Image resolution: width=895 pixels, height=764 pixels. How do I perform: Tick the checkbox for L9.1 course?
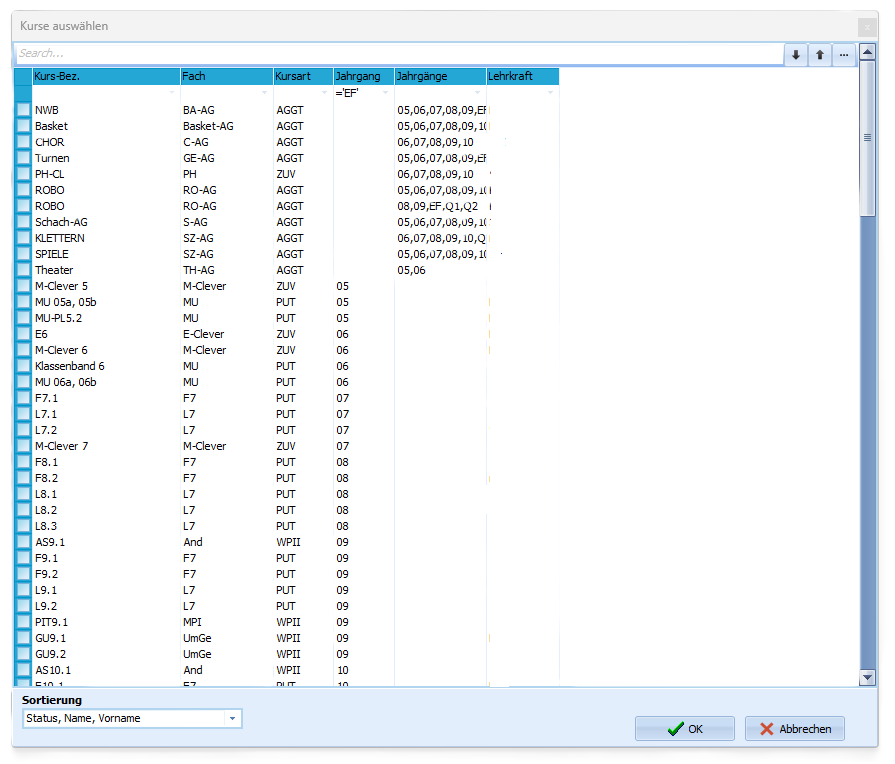23,589
